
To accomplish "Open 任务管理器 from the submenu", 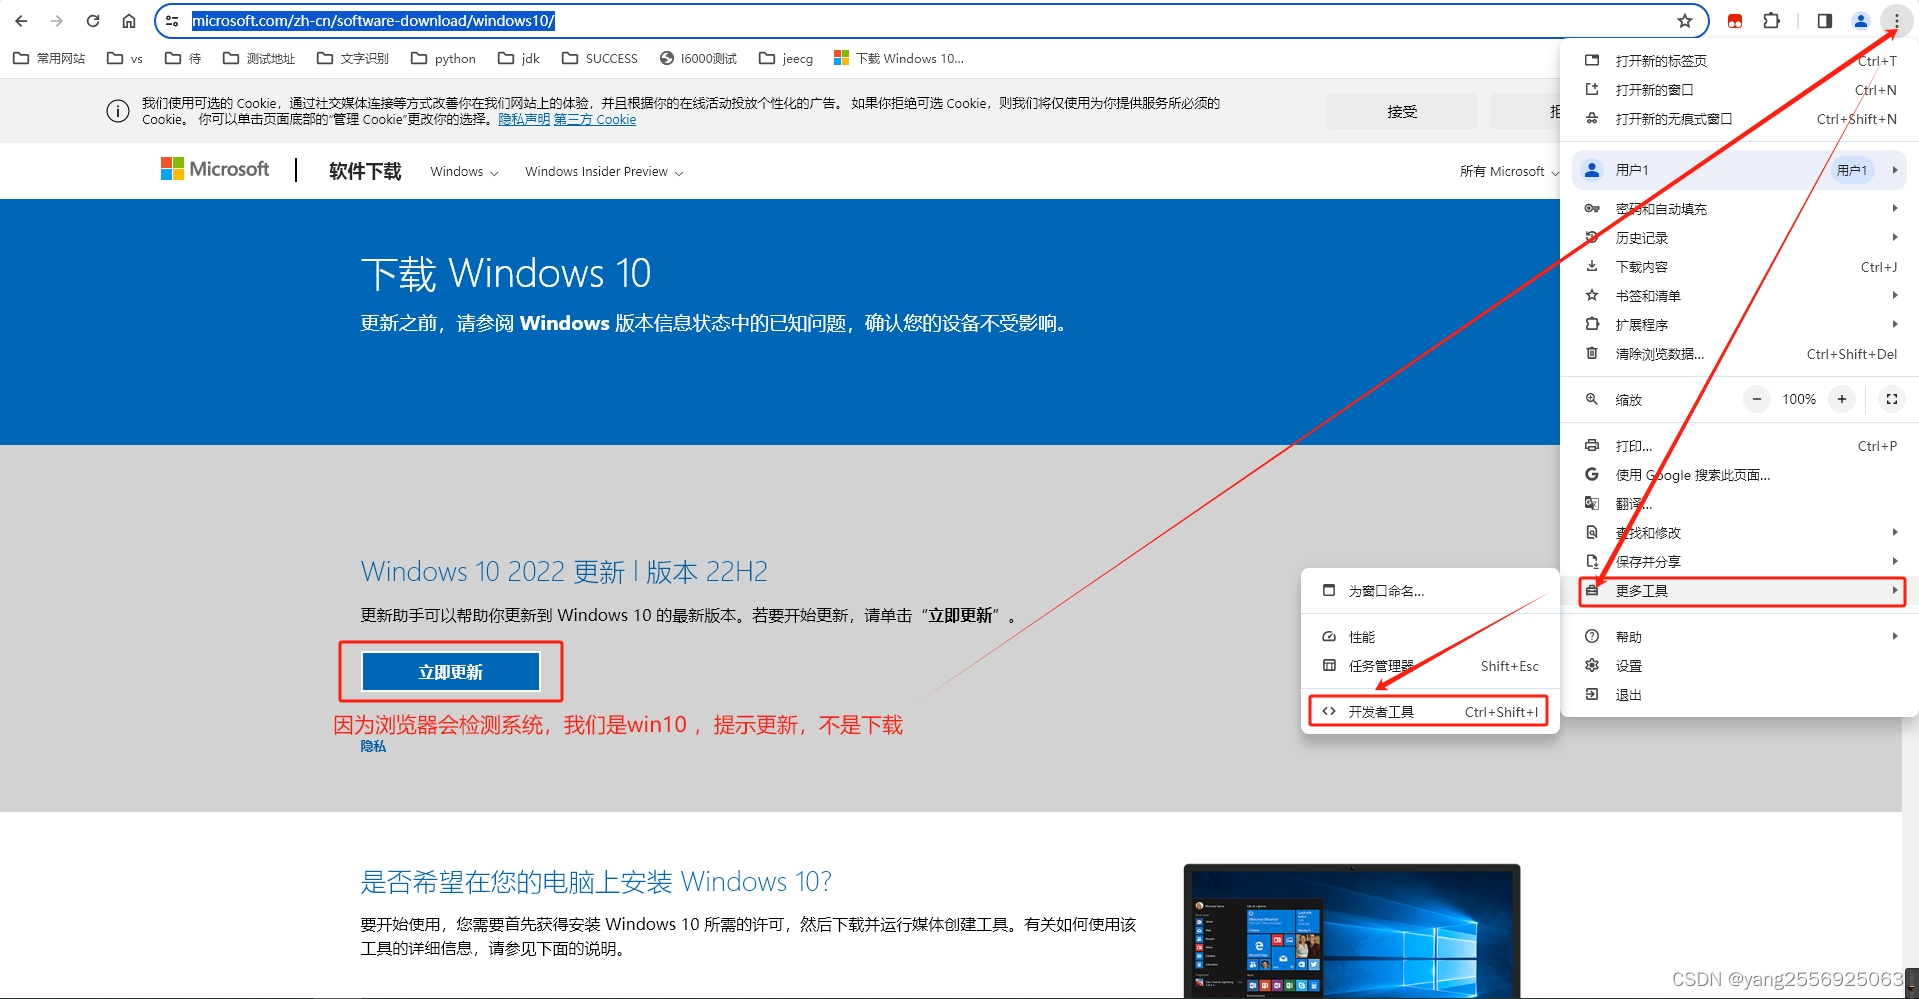I will (x=1380, y=665).
